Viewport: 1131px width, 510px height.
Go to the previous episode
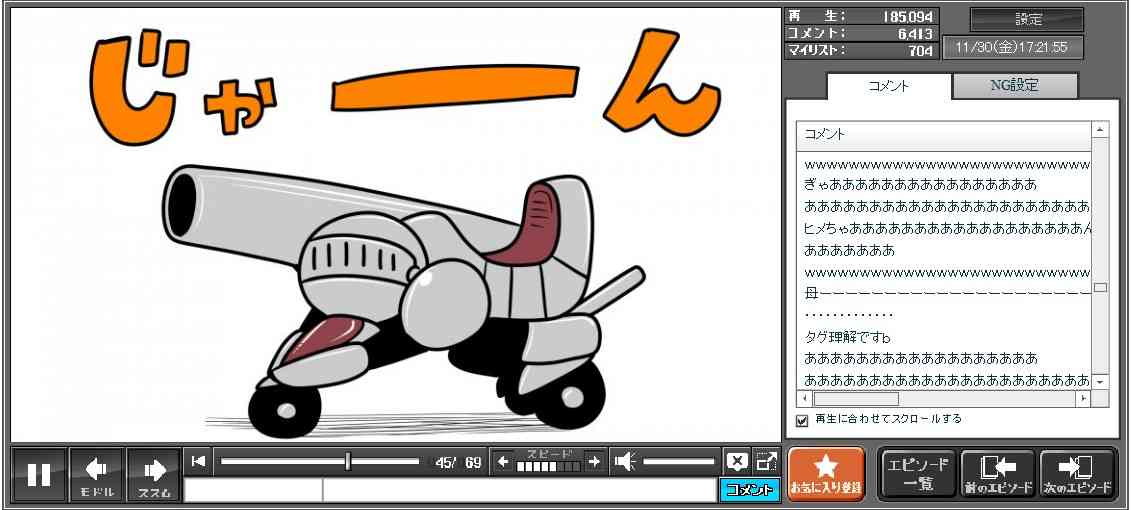997,474
